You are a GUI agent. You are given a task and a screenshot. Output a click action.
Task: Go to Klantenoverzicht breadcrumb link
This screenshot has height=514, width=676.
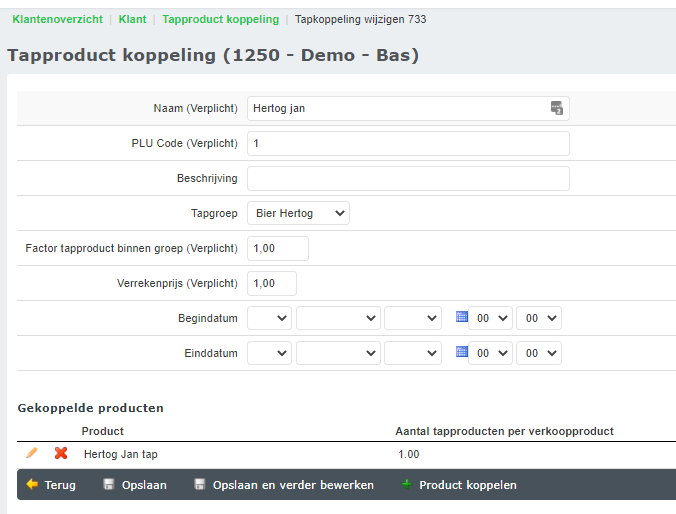57,19
